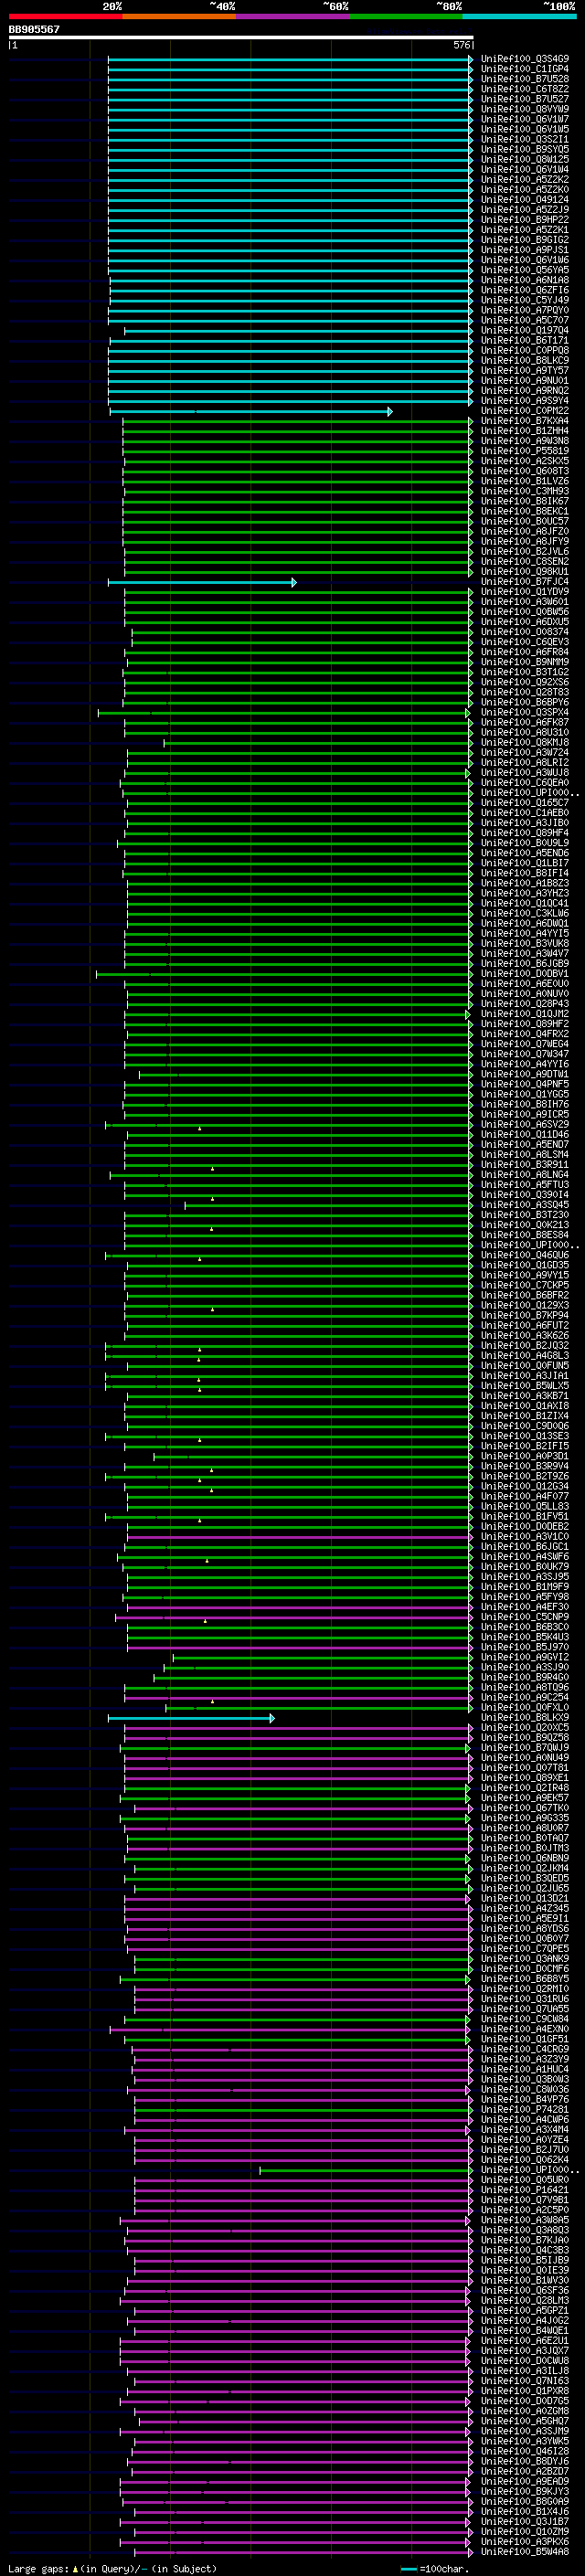Select hit UniRef100_Q56YA5
The image size is (585, 2576).
525,270
